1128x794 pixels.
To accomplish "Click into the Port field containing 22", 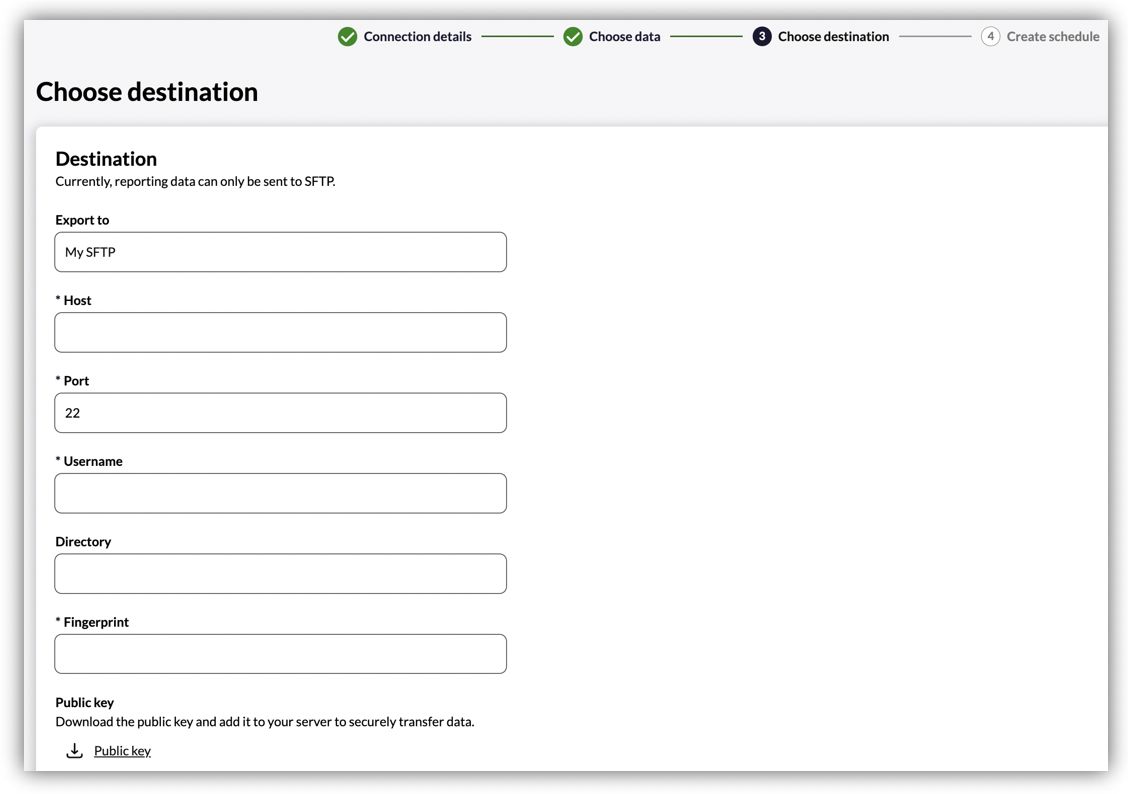I will tap(280, 413).
